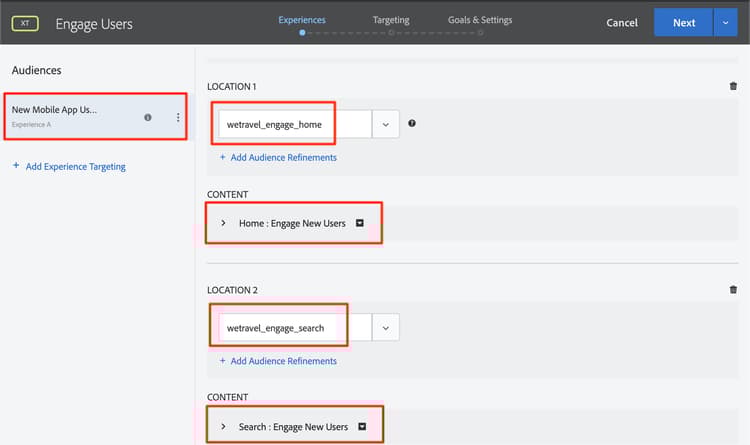This screenshot has width=750, height=445.
Task: Open Location 1 mbox dropdown arrow
Action: [386, 124]
